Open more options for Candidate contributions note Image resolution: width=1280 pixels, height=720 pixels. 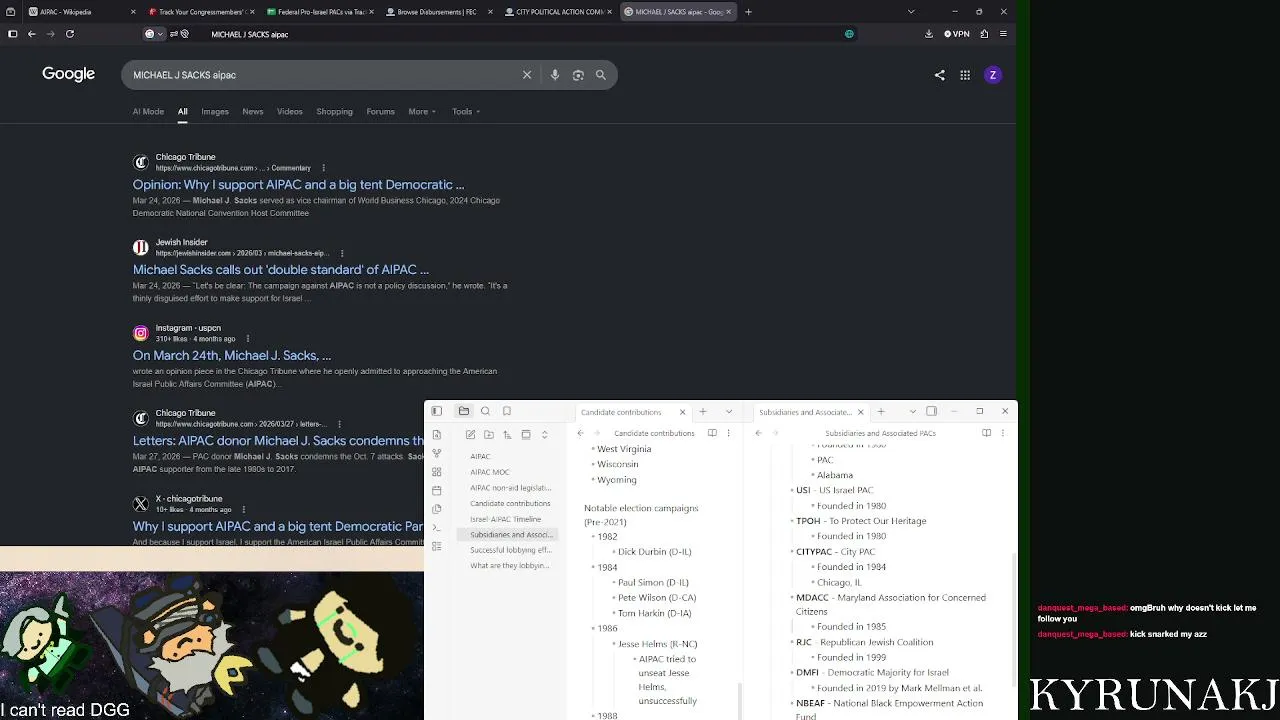729,433
